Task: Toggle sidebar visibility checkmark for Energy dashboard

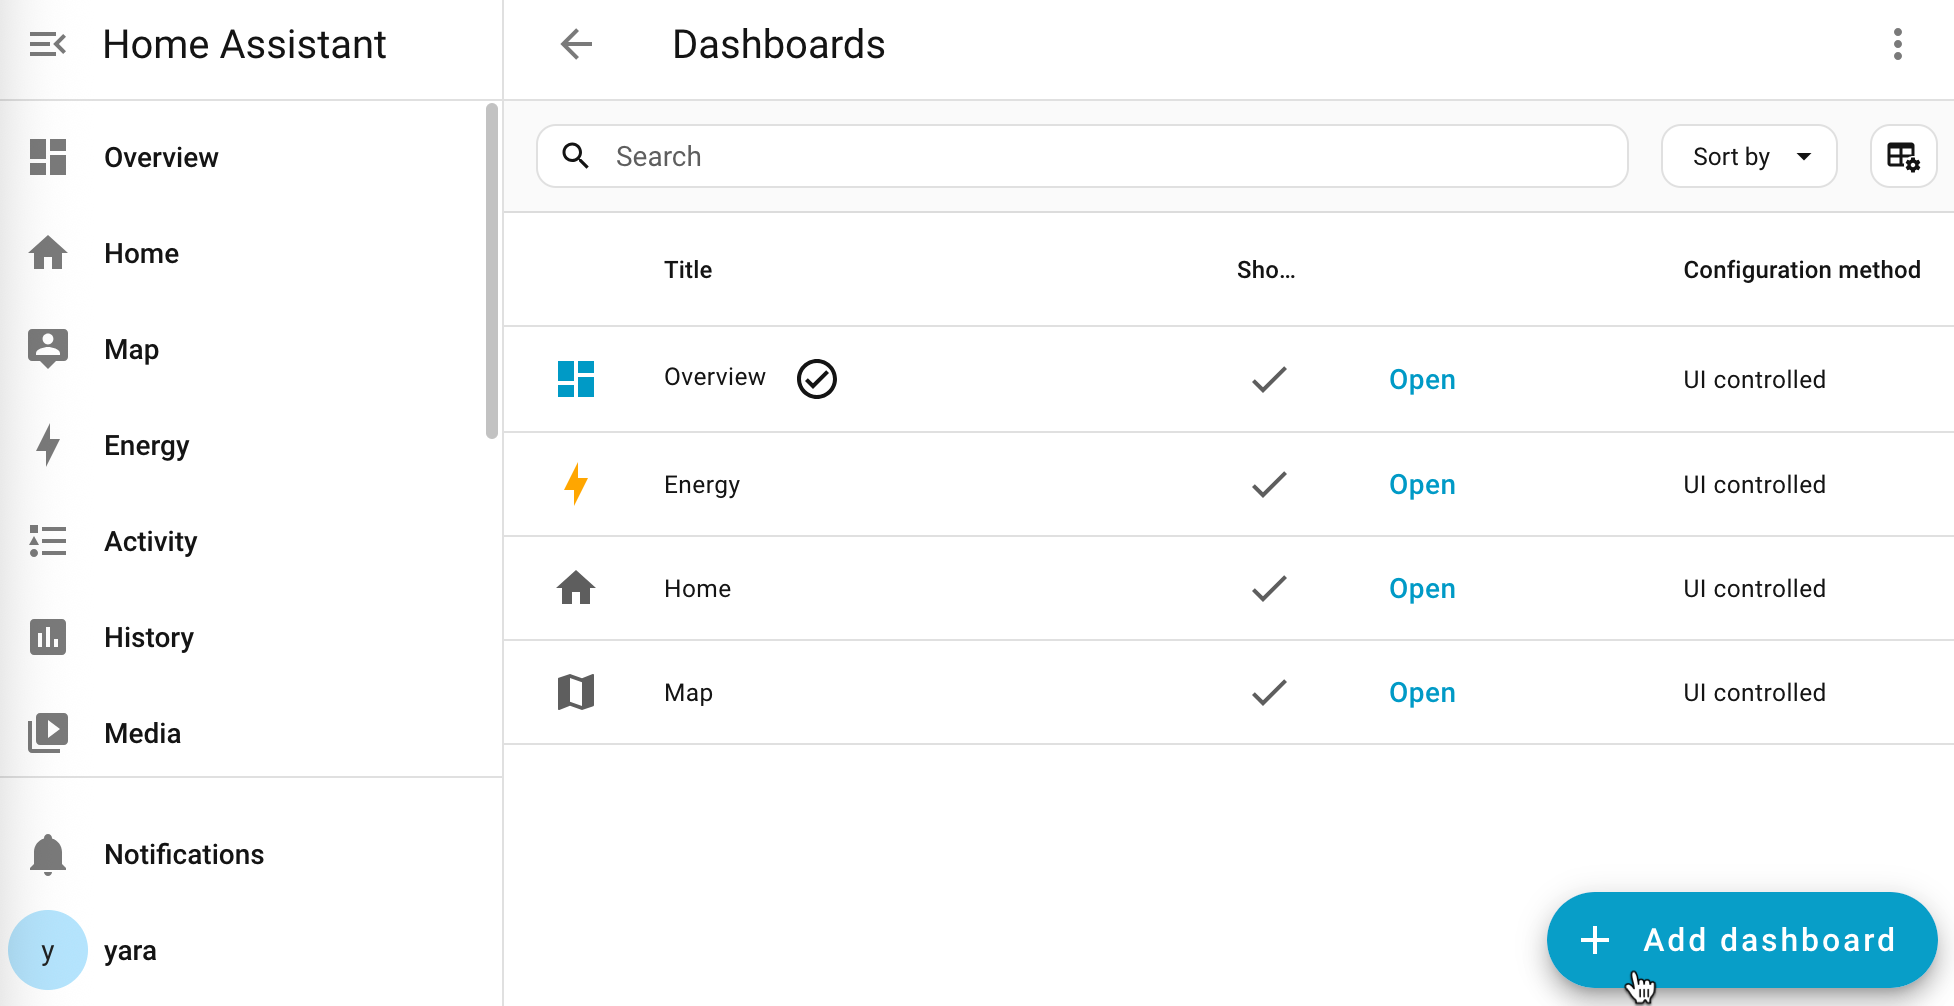Action: (x=1268, y=484)
